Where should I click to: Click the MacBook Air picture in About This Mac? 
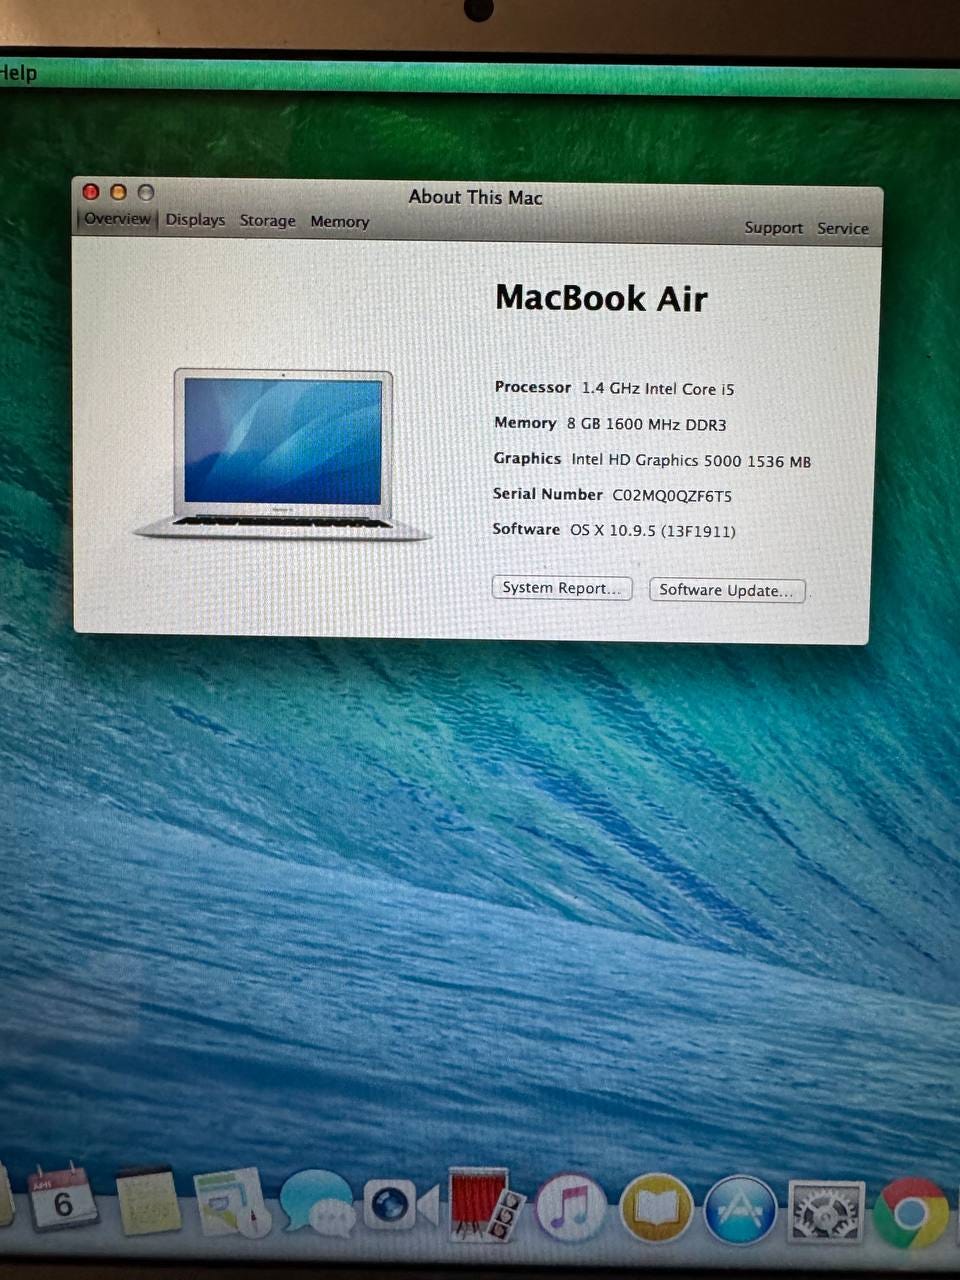tap(282, 455)
